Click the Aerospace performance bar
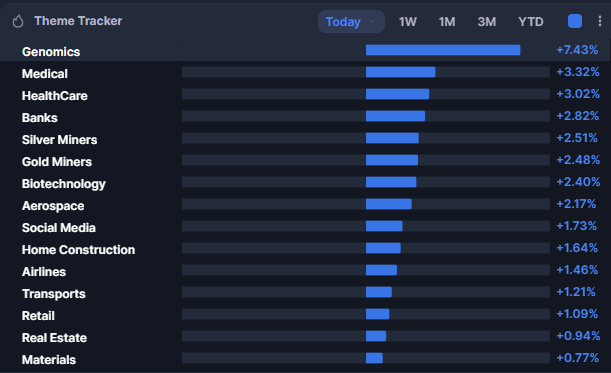The width and height of the screenshot is (611, 373). coord(389,204)
